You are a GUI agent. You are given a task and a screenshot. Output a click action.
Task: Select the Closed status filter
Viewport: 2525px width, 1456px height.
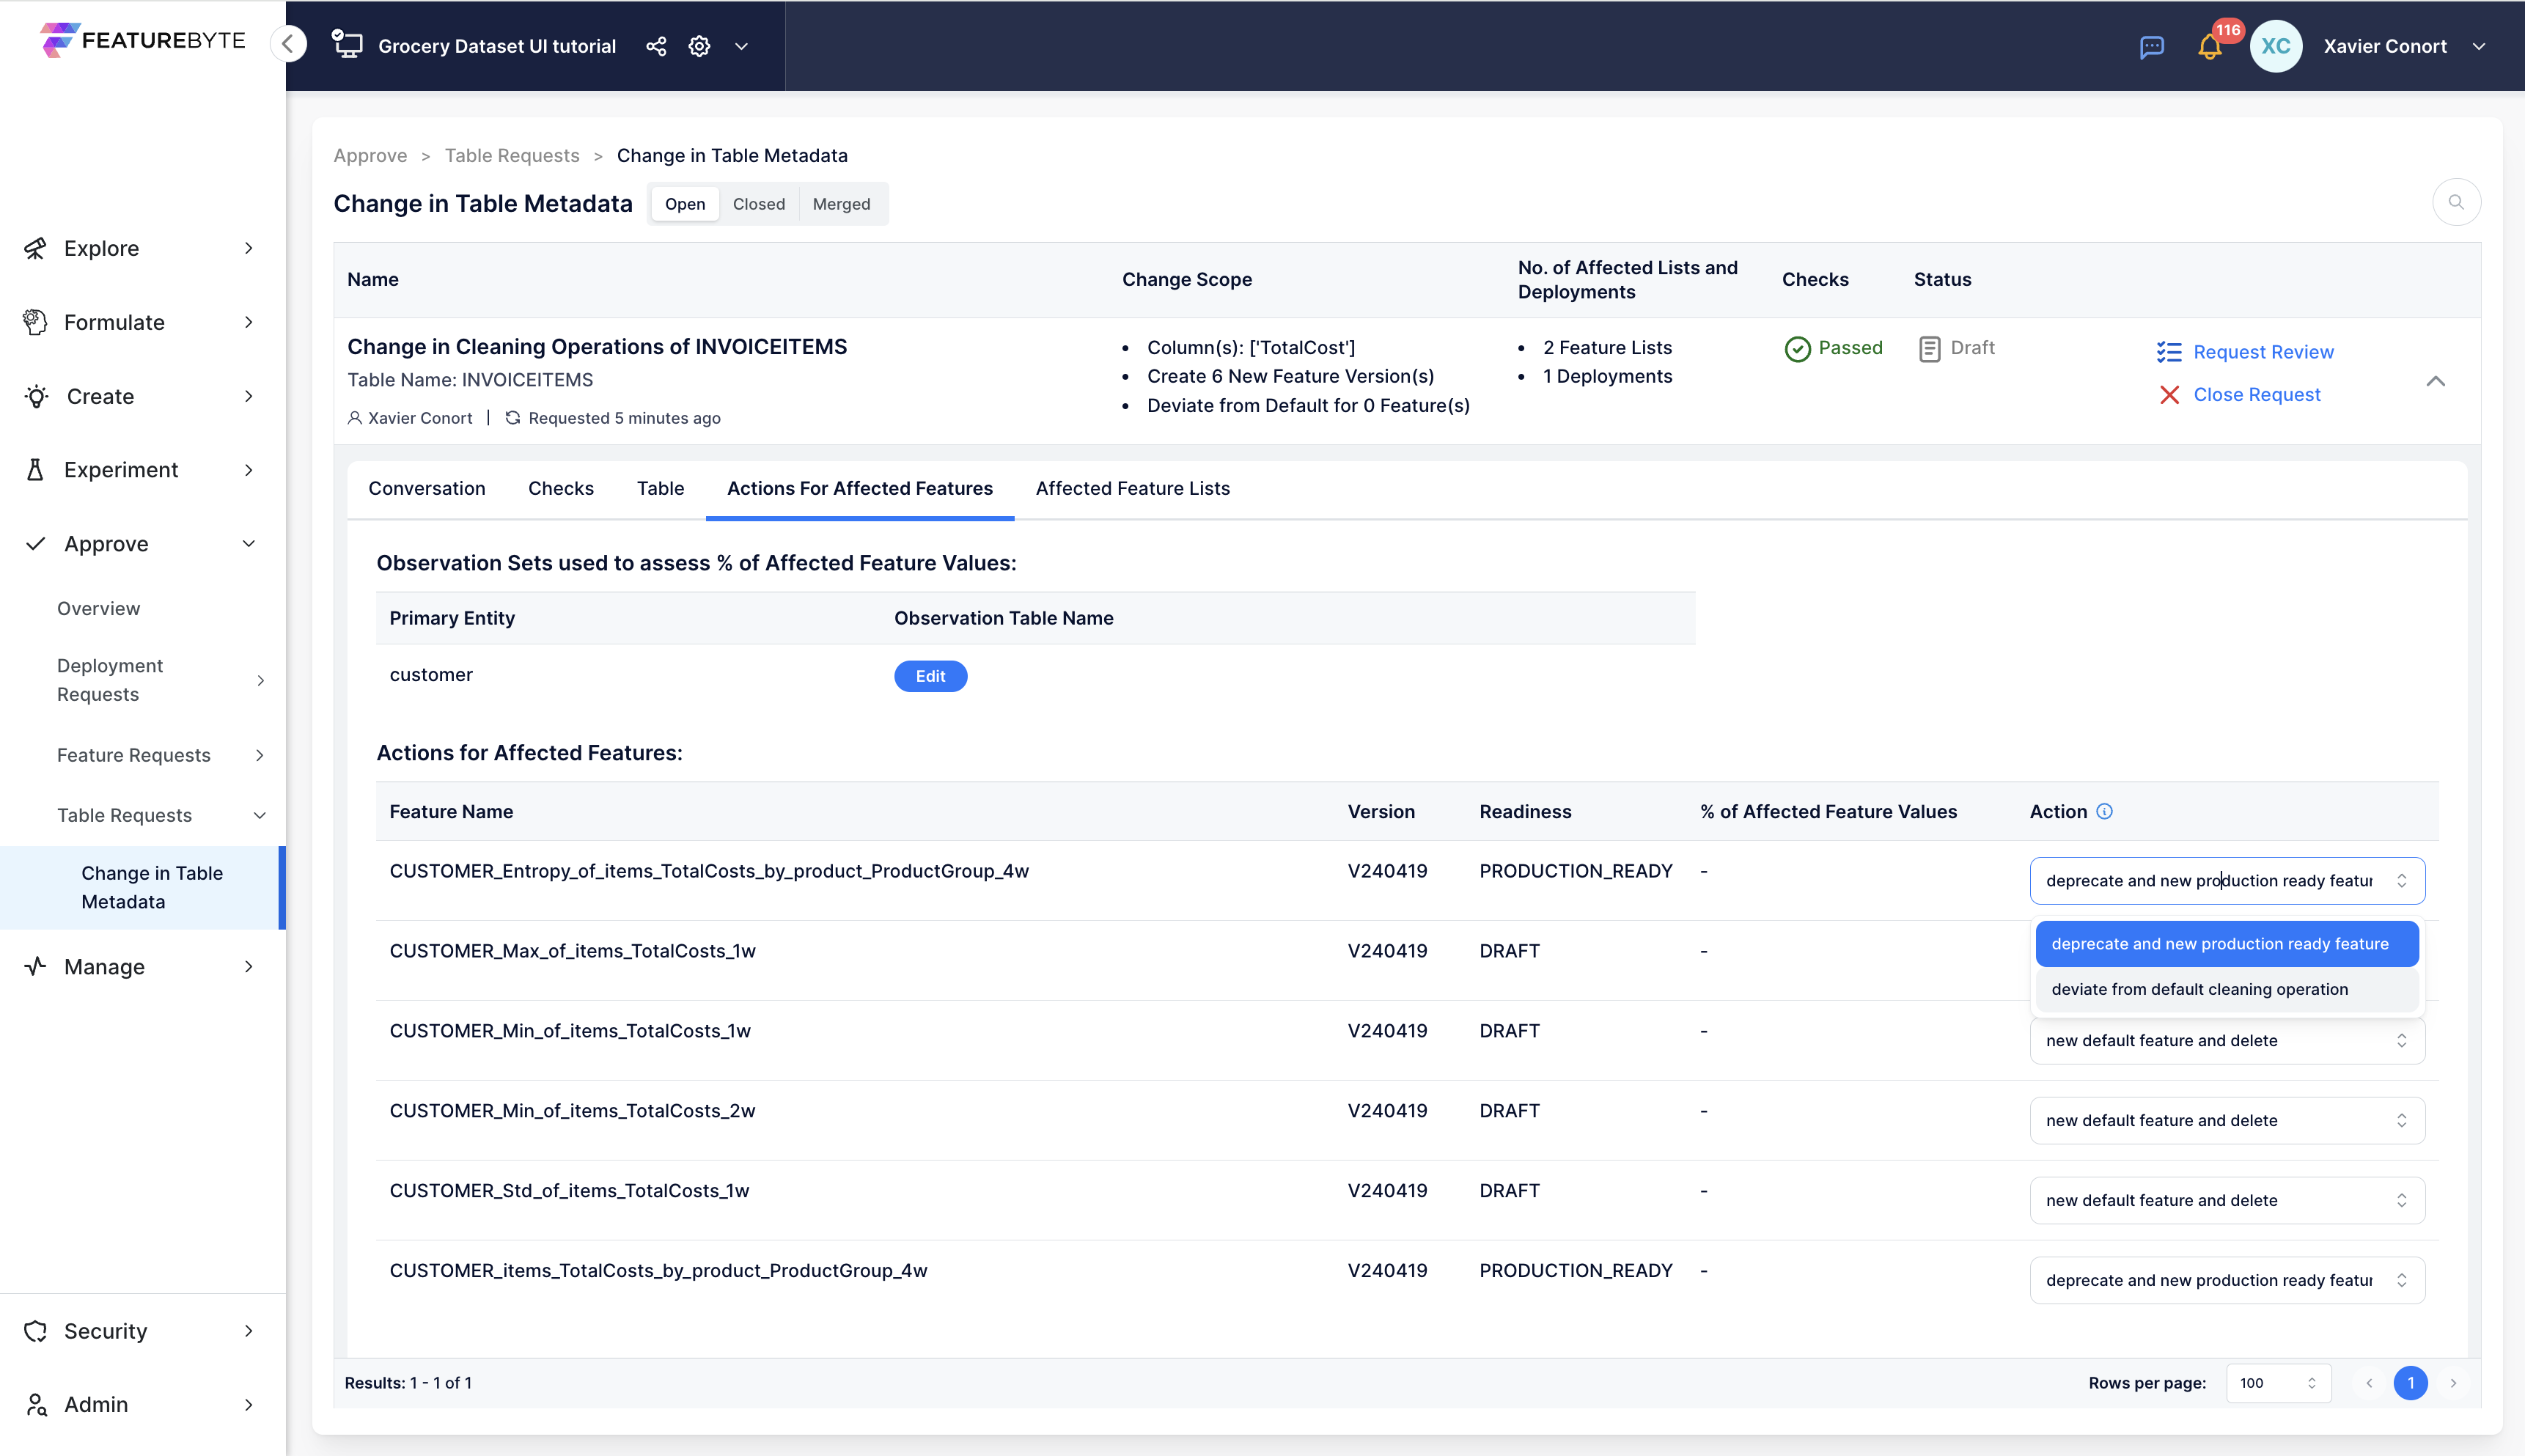point(759,204)
